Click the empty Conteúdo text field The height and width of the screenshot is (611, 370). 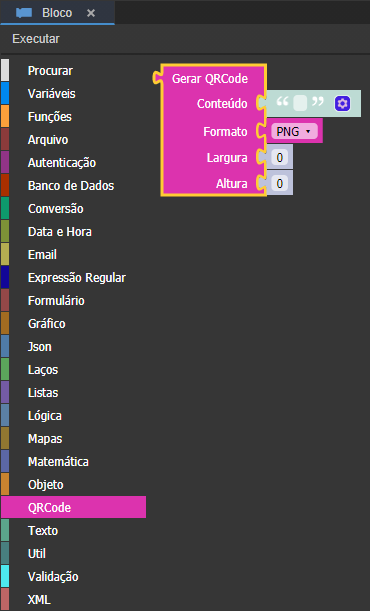[300, 103]
